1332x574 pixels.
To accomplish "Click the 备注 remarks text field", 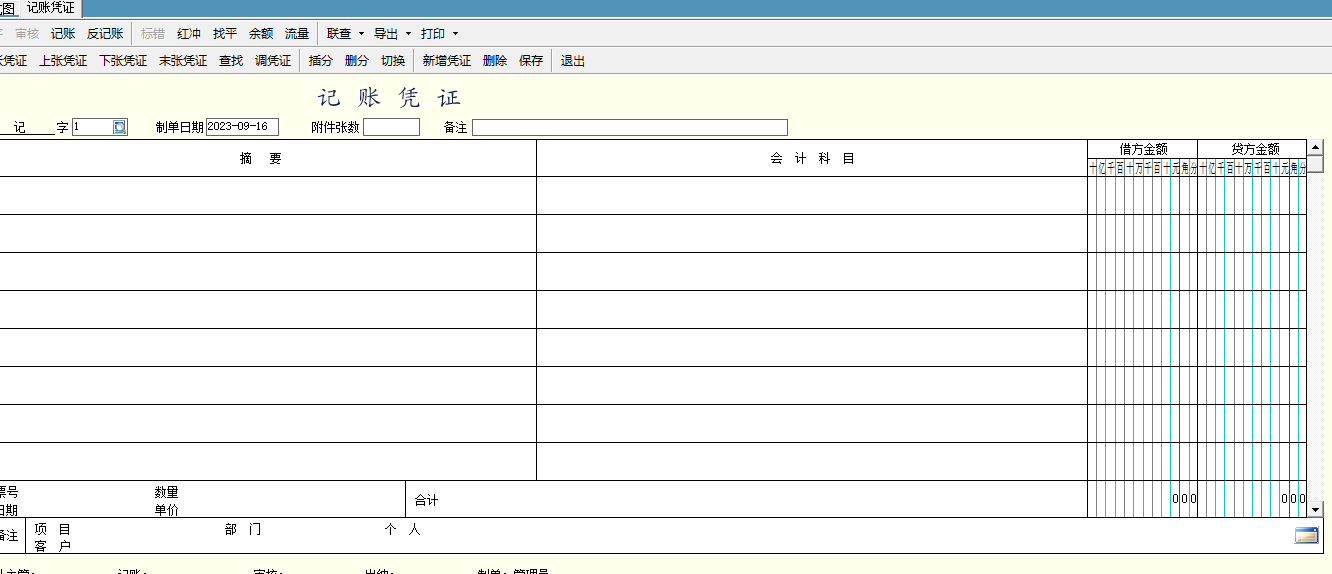I will pyautogui.click(x=629, y=127).
